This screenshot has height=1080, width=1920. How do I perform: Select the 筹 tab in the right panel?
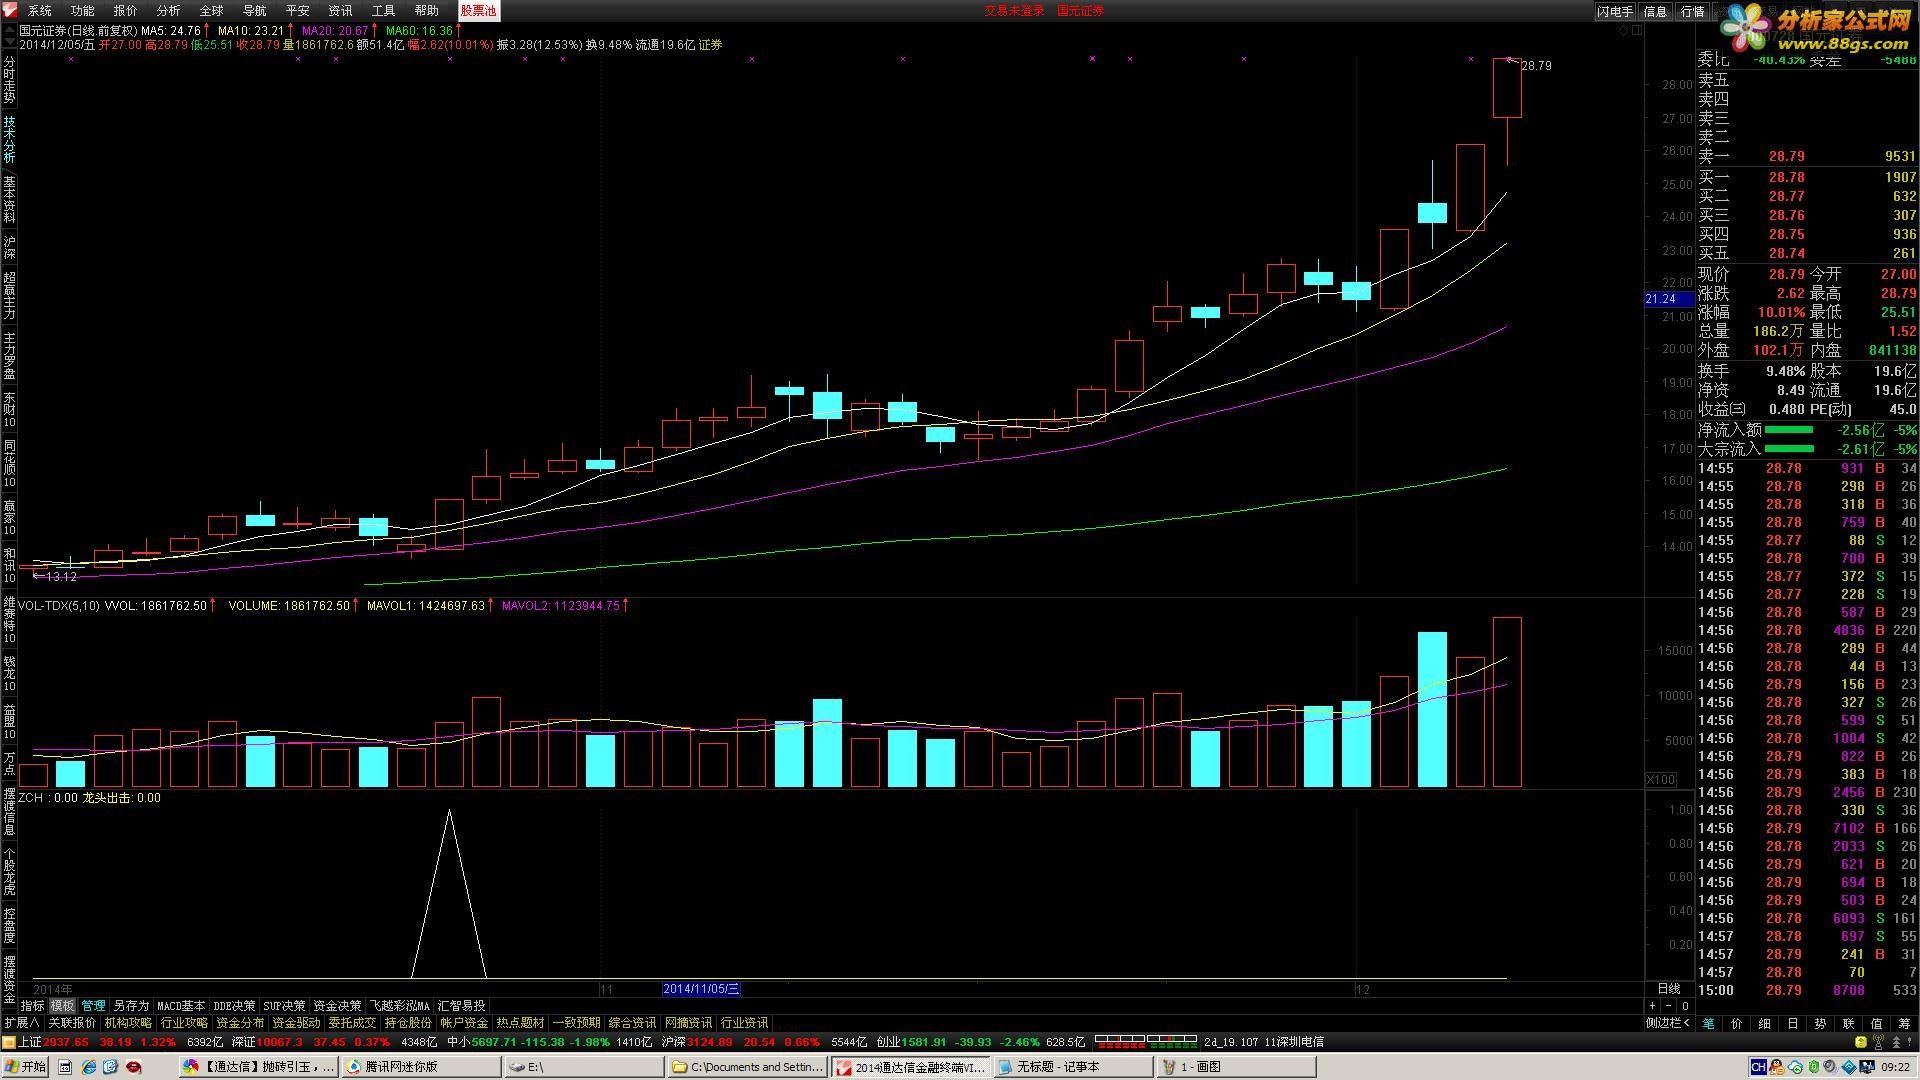click(x=1904, y=1023)
